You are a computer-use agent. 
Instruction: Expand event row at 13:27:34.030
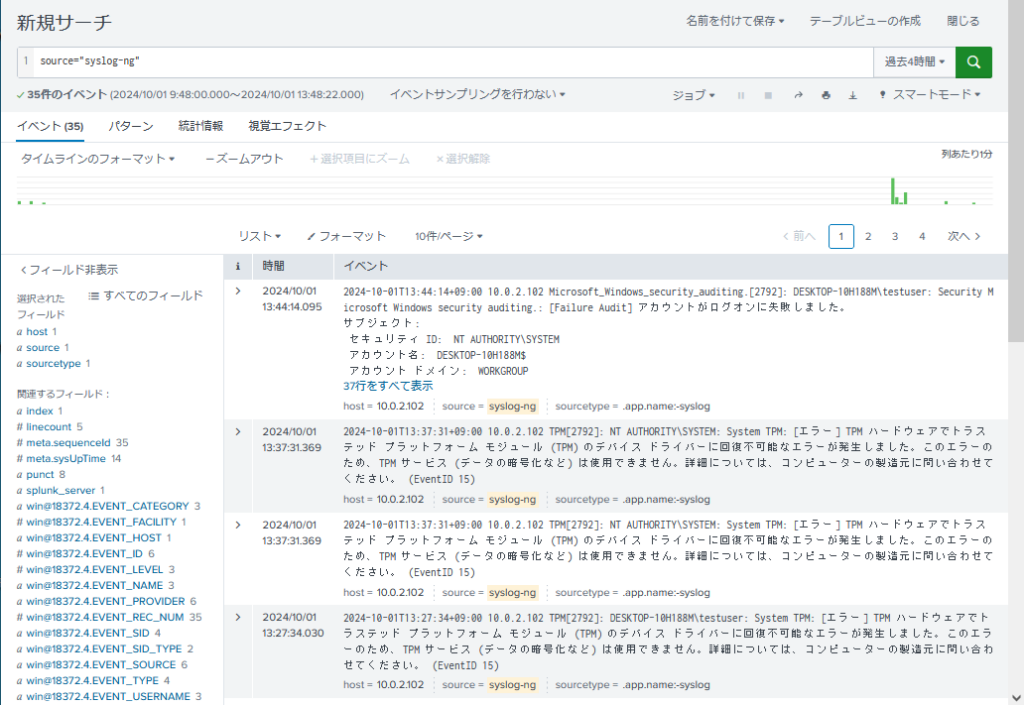click(238, 617)
